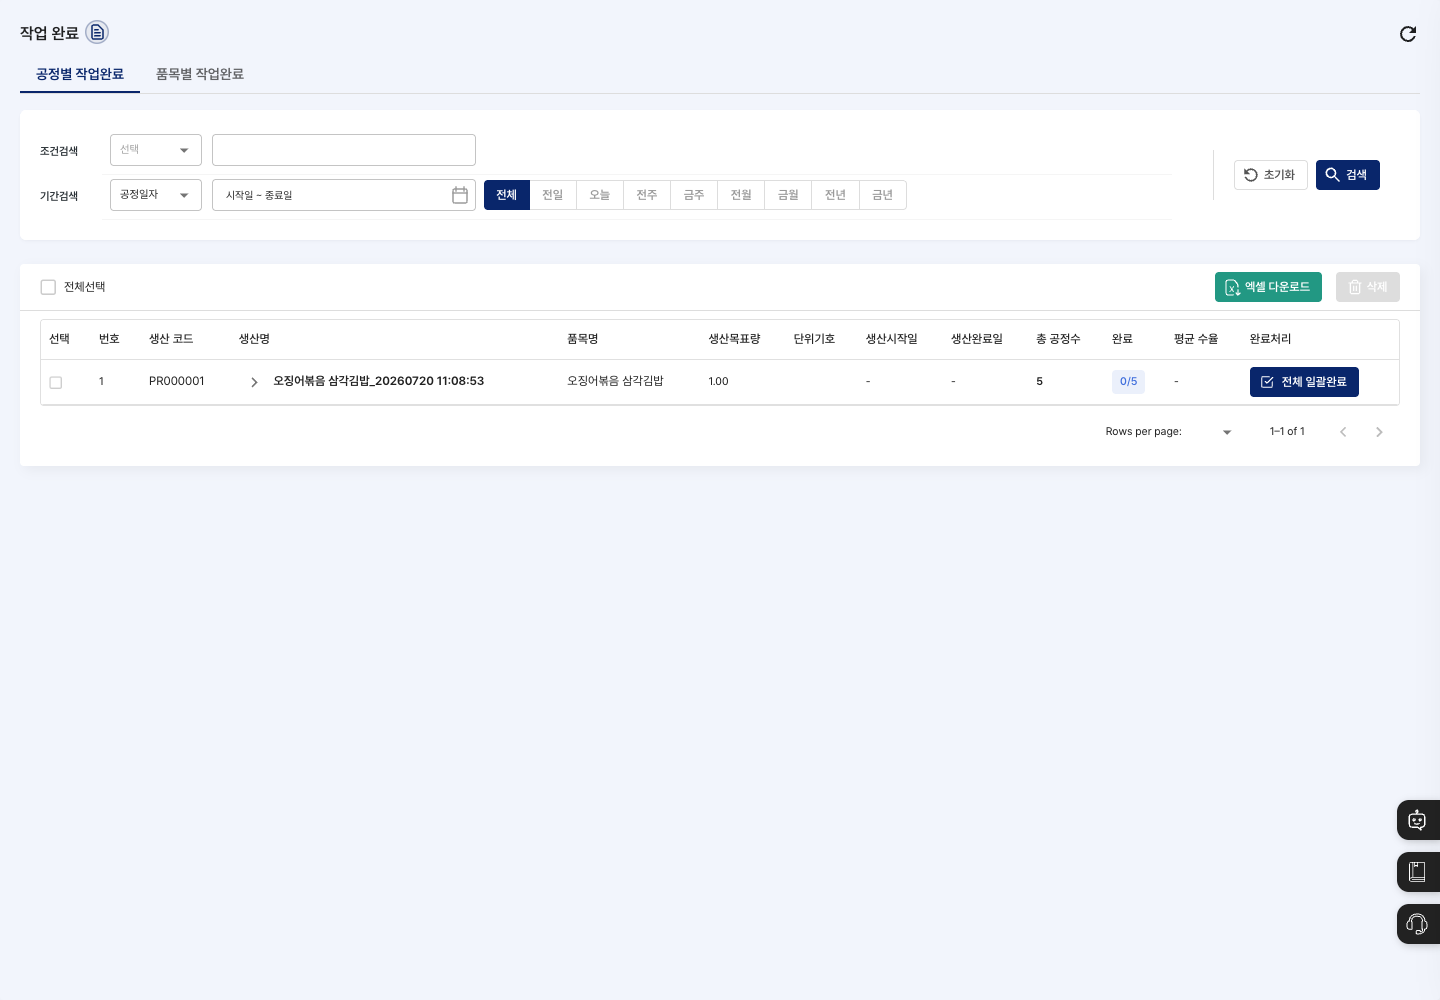This screenshot has width=1440, height=1000.
Task: Focus the 조건검색 keyword input field
Action: pos(344,150)
